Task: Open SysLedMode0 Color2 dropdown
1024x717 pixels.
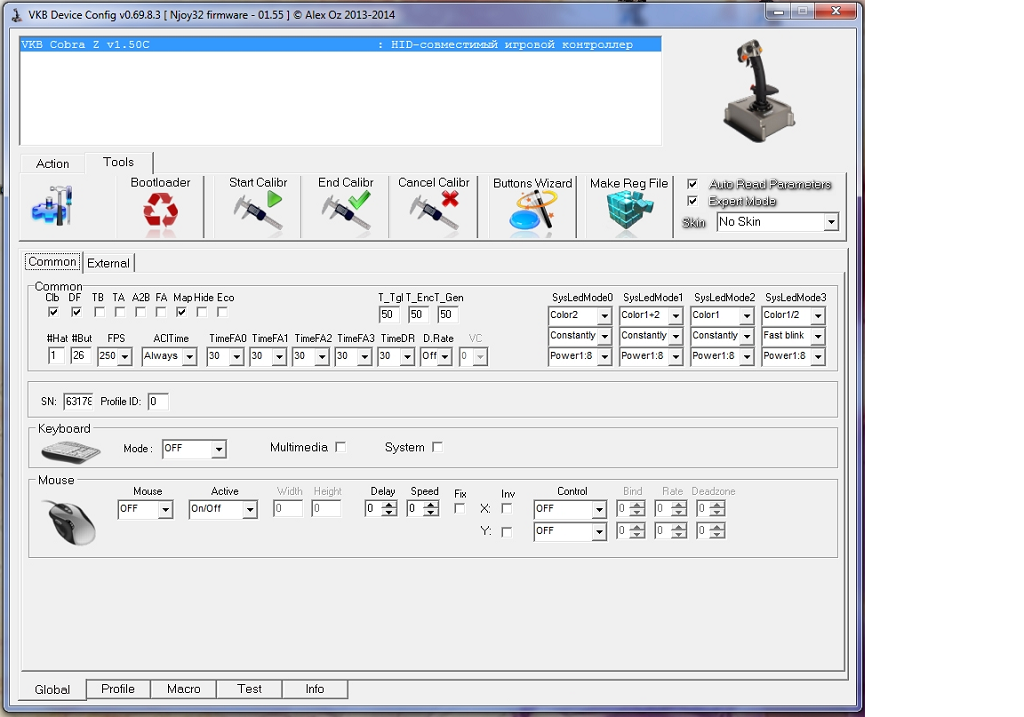Action: pos(605,316)
